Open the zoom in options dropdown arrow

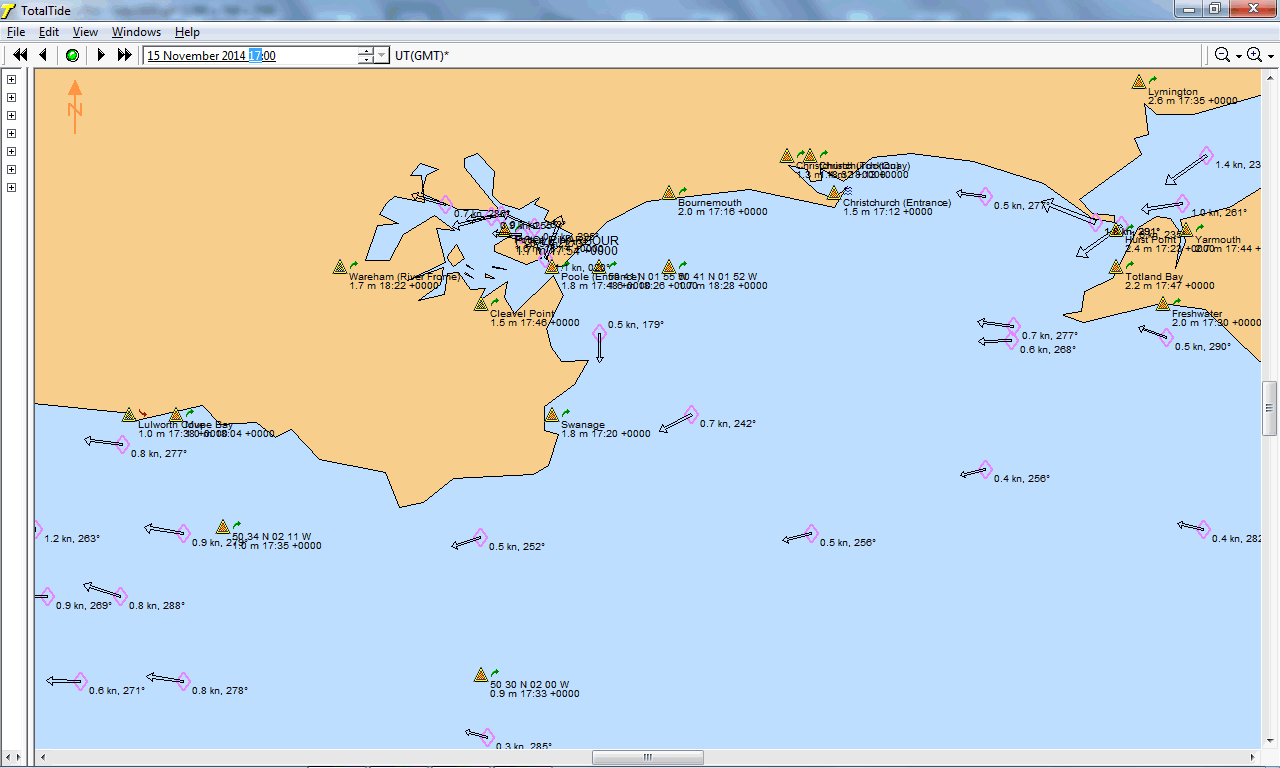[x=1271, y=56]
